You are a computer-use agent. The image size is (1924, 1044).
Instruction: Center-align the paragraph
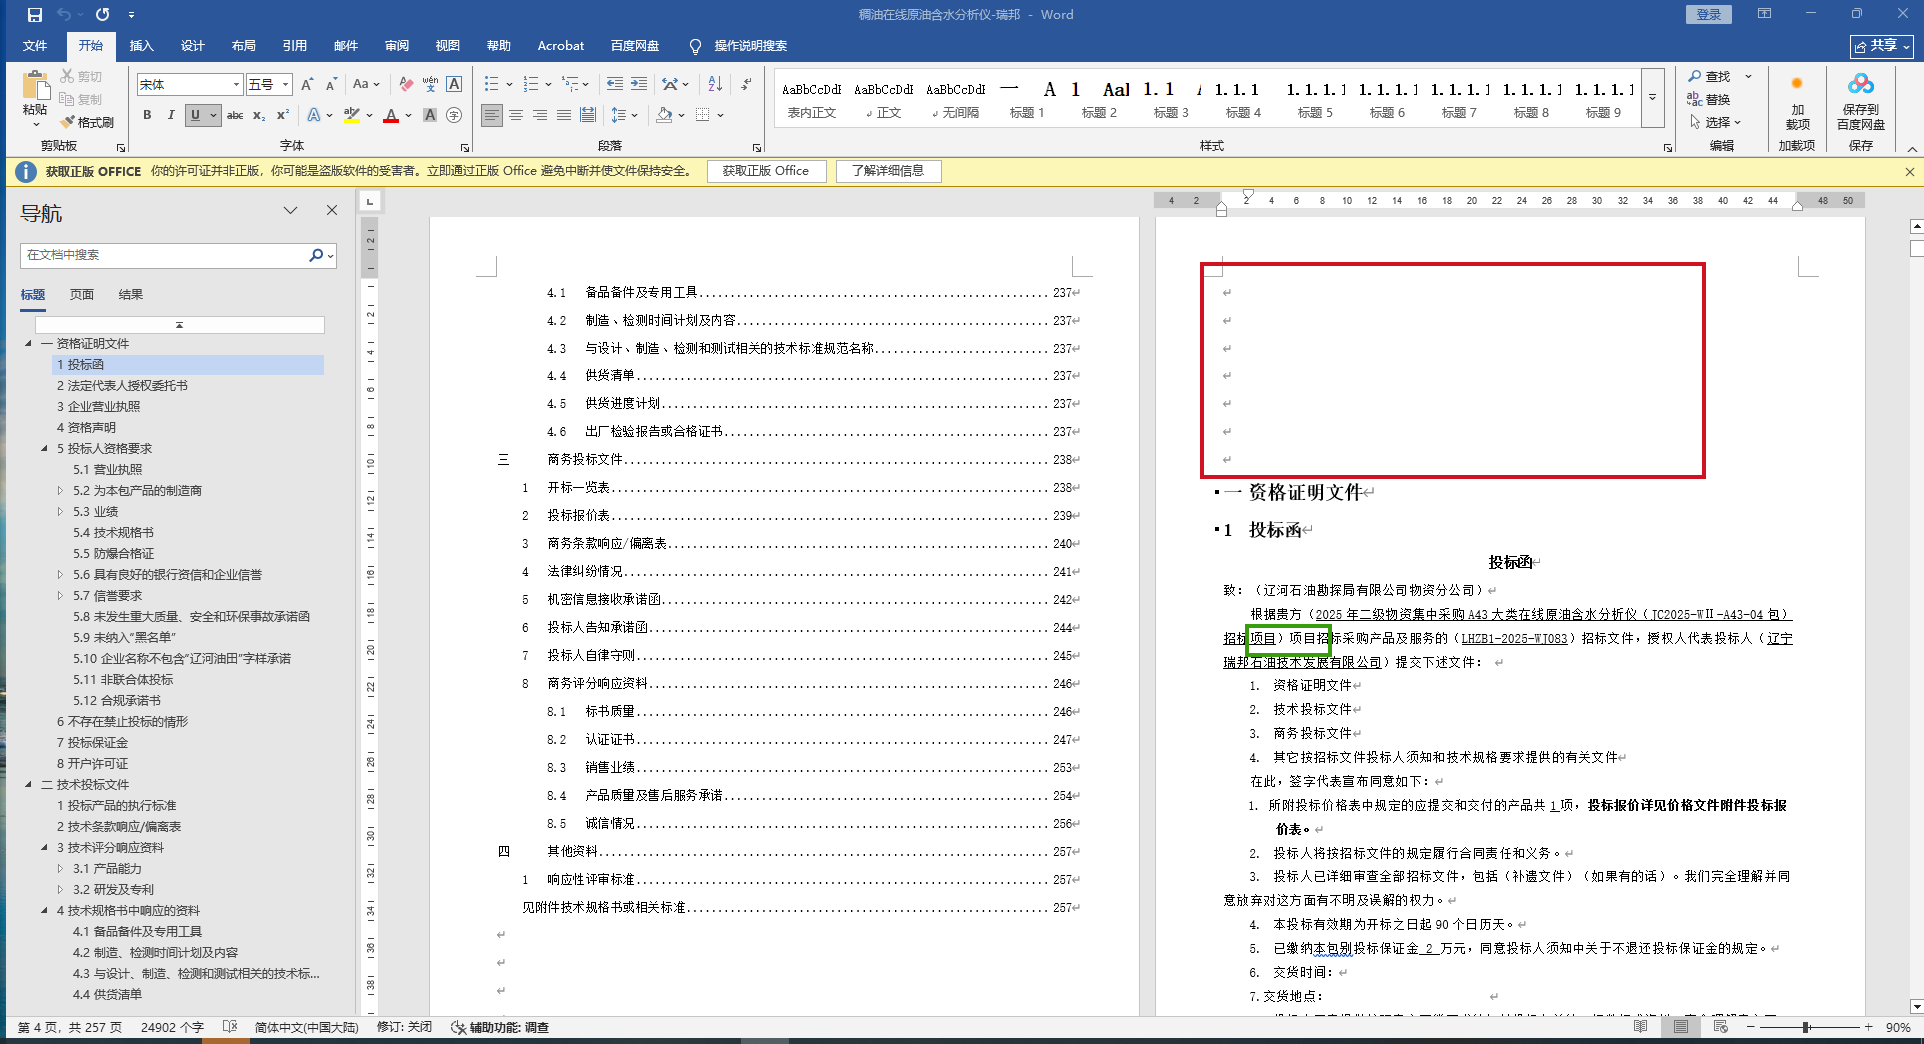[x=516, y=115]
